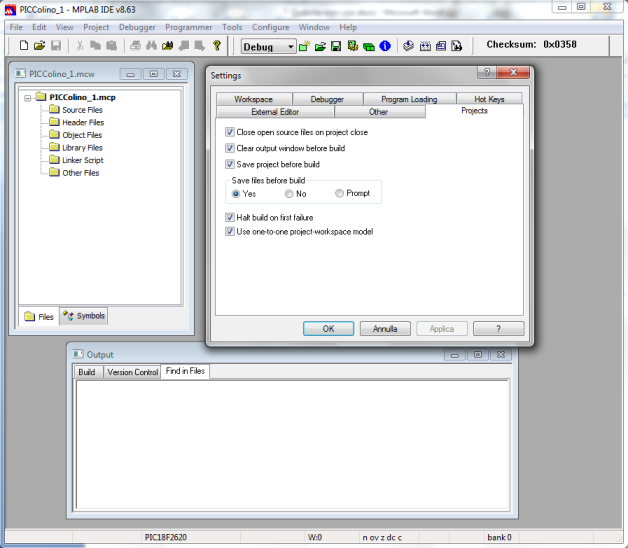Click the Paste toolbar icon
Image resolution: width=628 pixels, height=548 pixels.
click(x=111, y=46)
